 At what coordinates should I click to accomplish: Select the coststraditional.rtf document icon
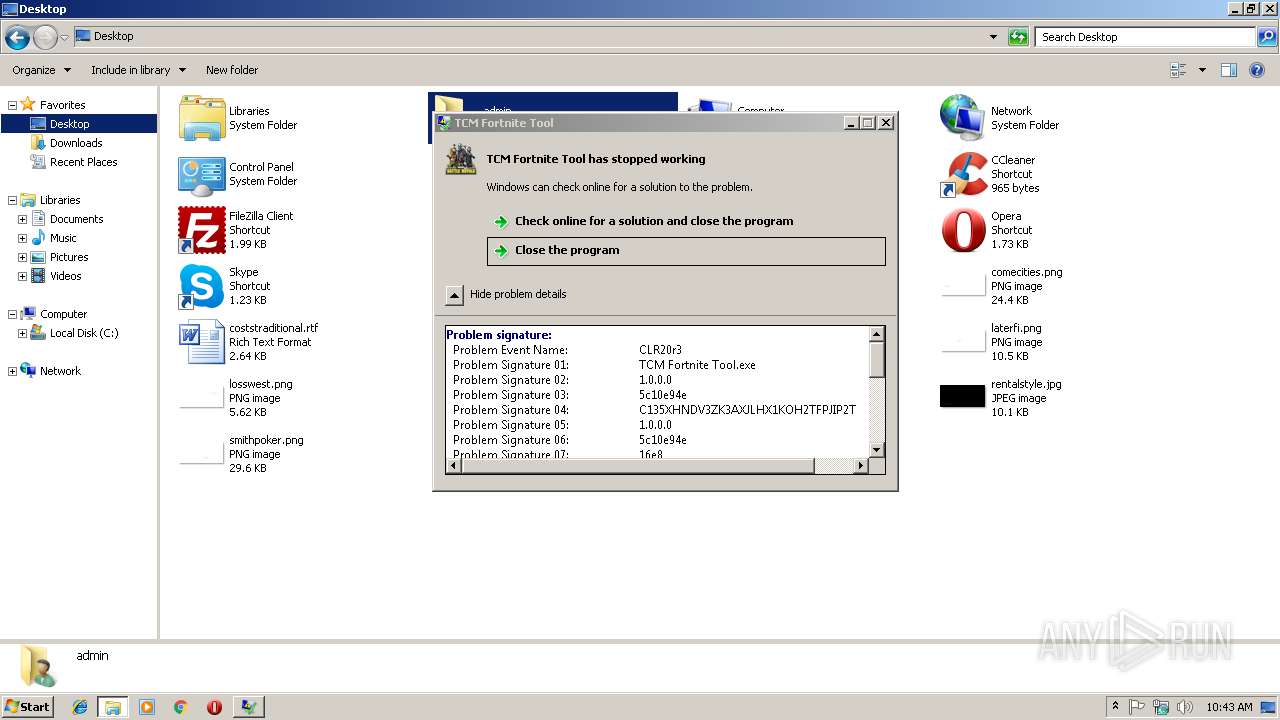(x=202, y=342)
